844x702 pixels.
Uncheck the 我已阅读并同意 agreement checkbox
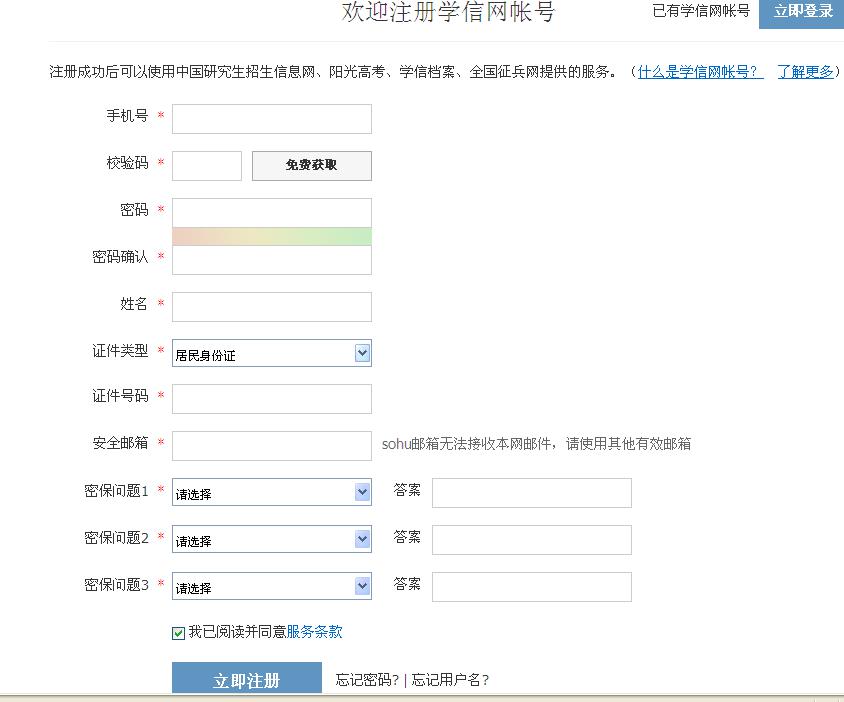tap(179, 633)
